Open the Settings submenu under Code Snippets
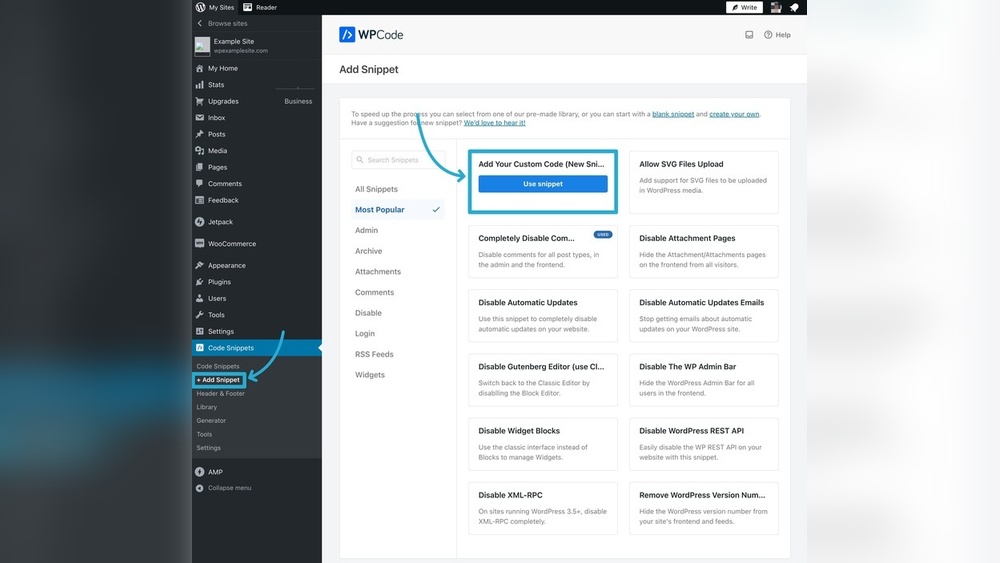The image size is (1000, 563). [x=209, y=448]
